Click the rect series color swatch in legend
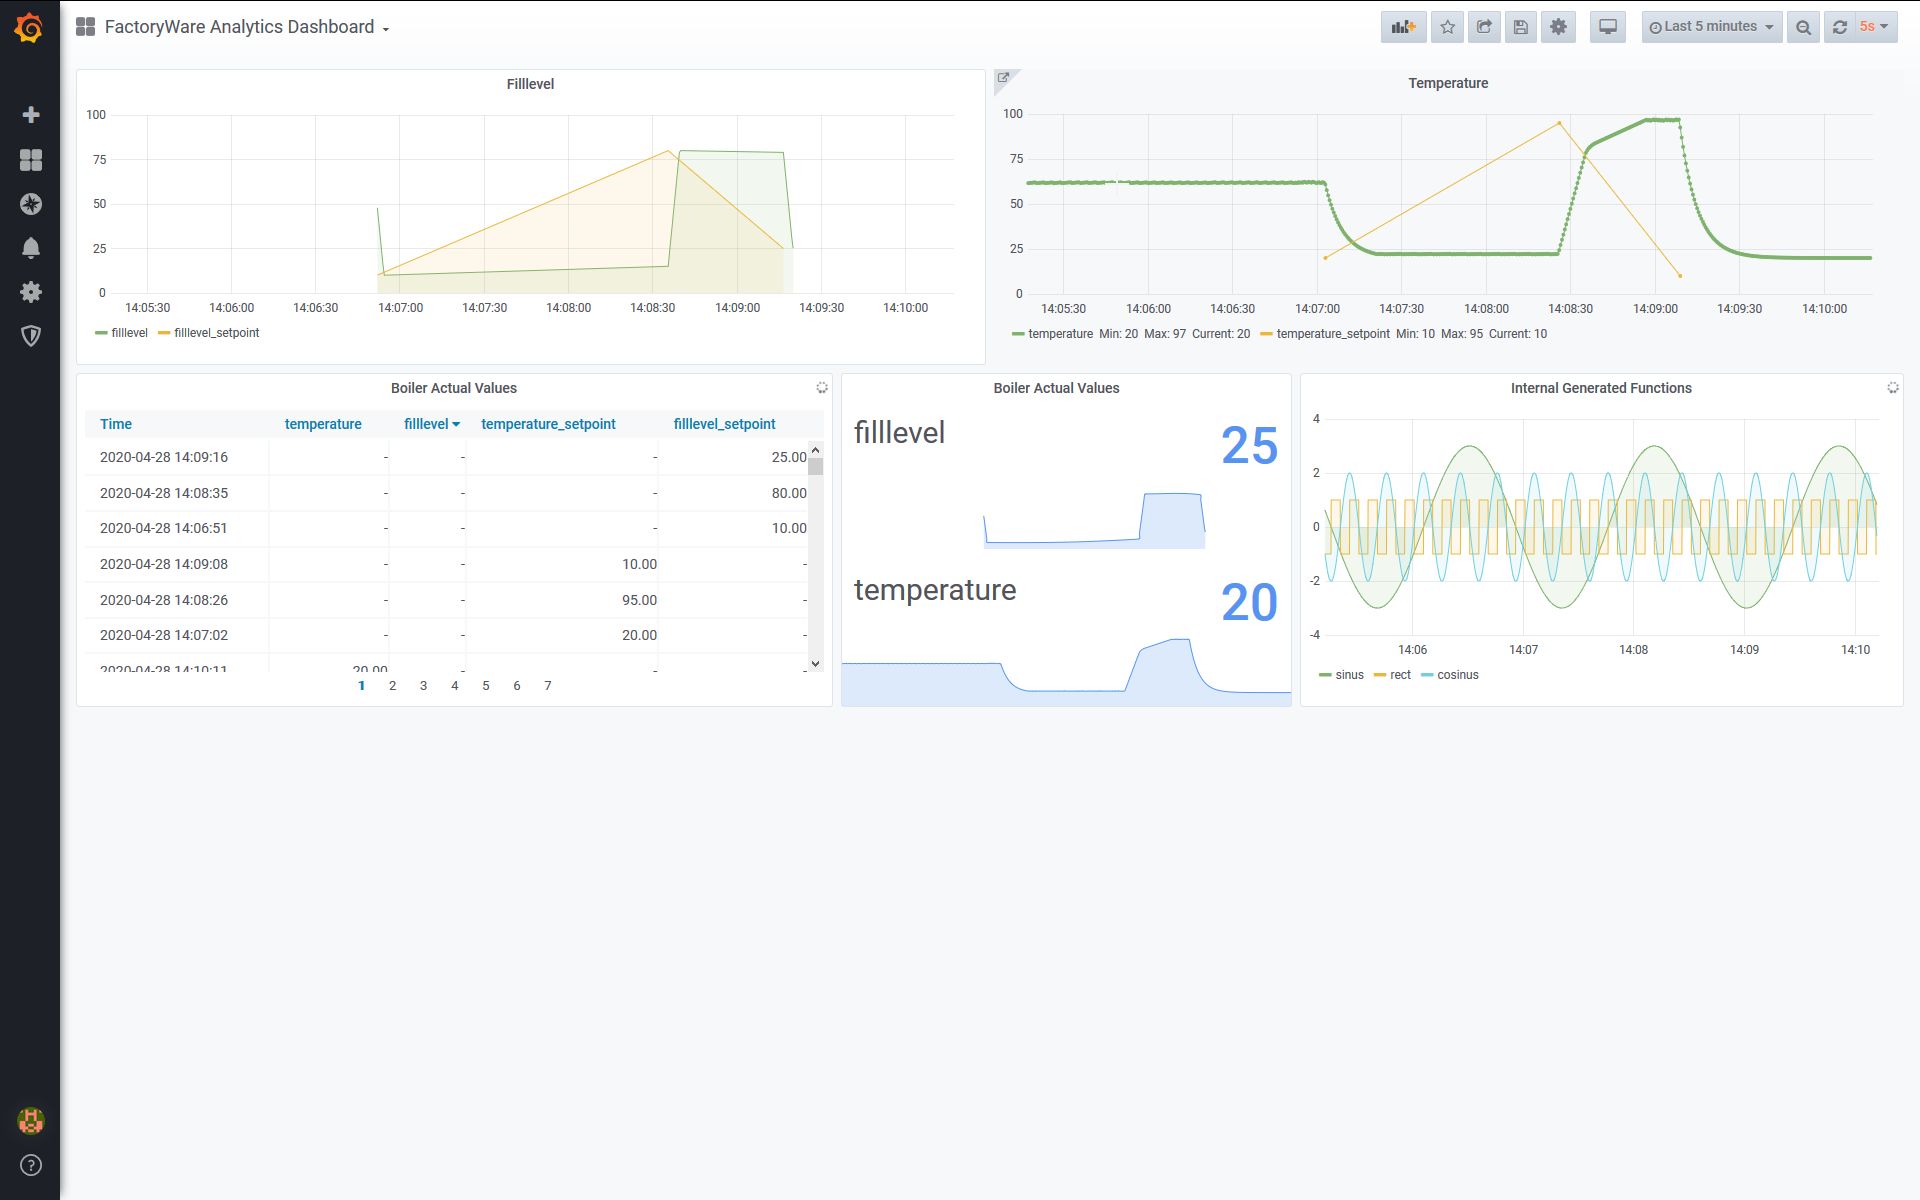 pos(1380,676)
